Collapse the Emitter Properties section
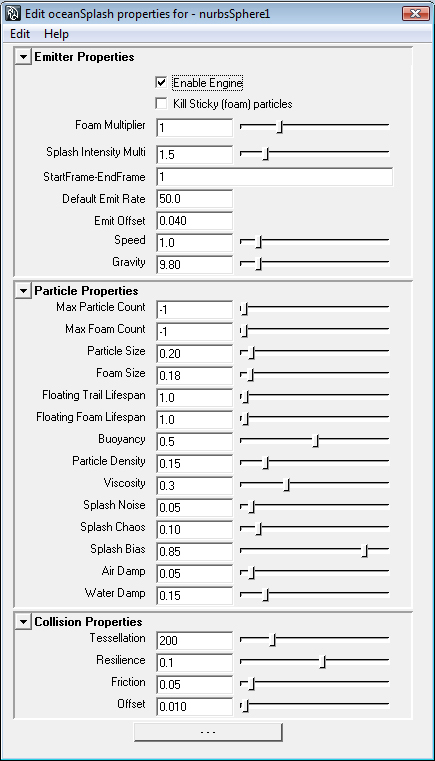The width and height of the screenshot is (435, 761). click(23, 57)
